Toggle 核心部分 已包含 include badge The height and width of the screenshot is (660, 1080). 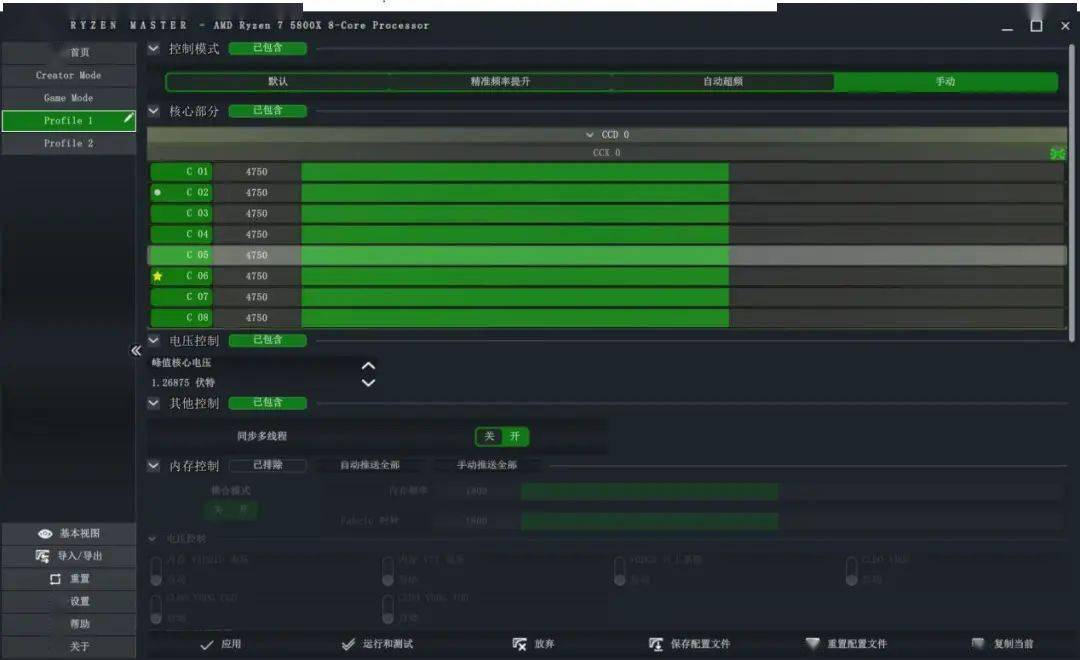pyautogui.click(x=267, y=110)
